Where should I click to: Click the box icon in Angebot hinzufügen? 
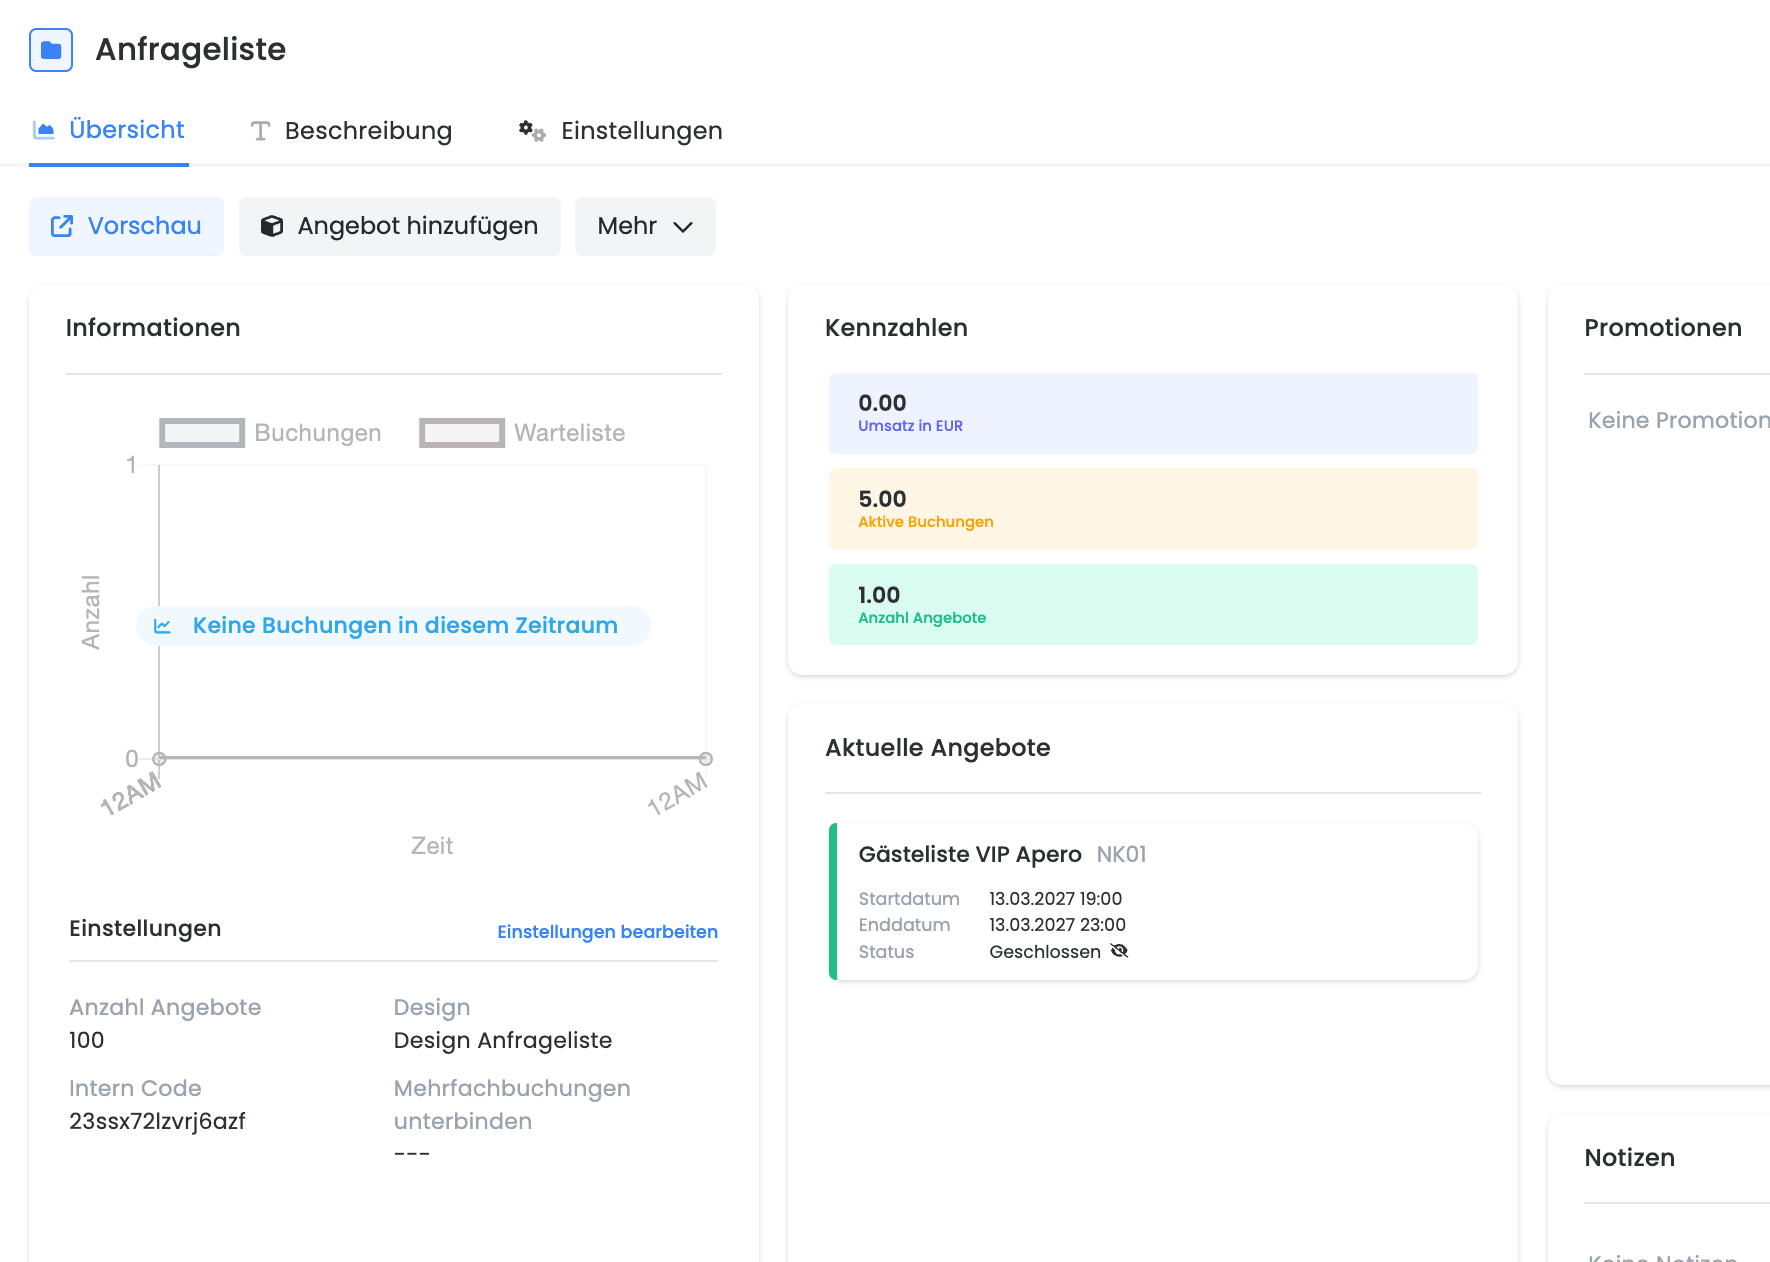(272, 226)
